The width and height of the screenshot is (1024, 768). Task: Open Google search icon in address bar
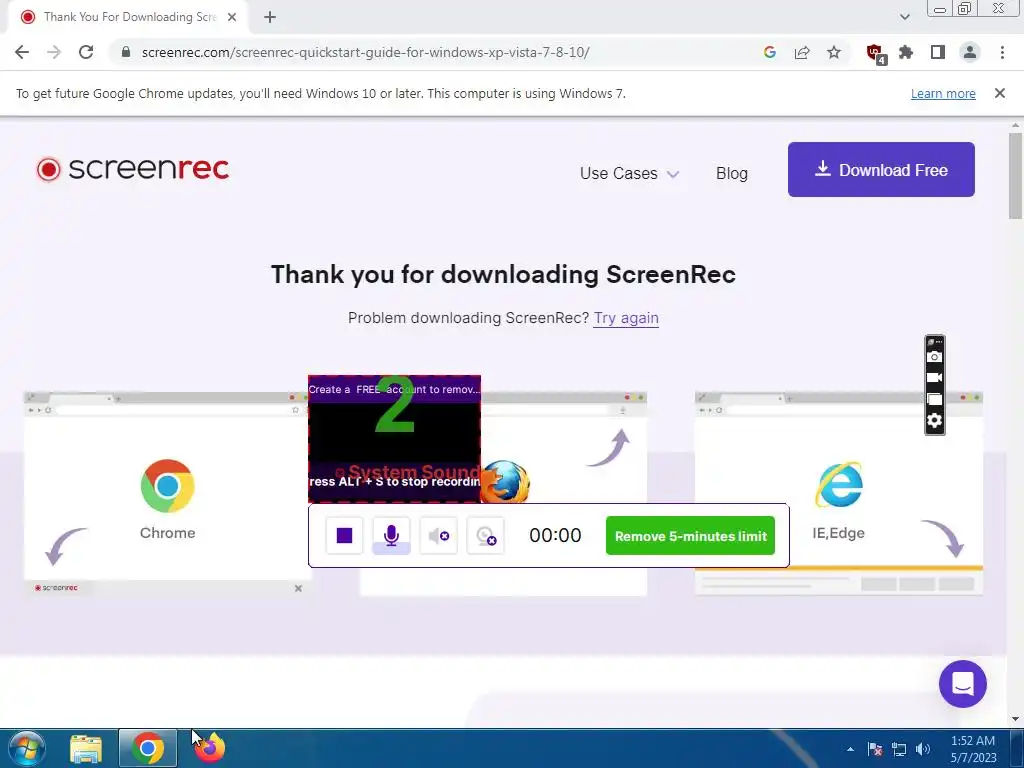pyautogui.click(x=770, y=52)
